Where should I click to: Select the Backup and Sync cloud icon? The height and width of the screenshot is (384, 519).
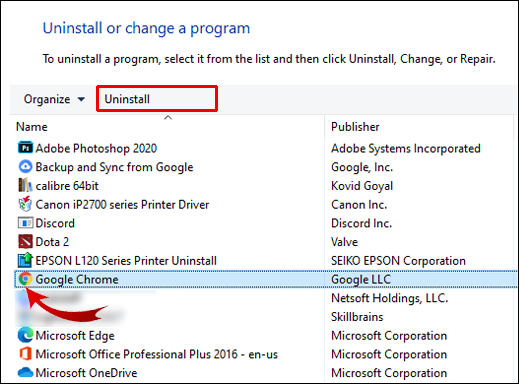tap(25, 166)
